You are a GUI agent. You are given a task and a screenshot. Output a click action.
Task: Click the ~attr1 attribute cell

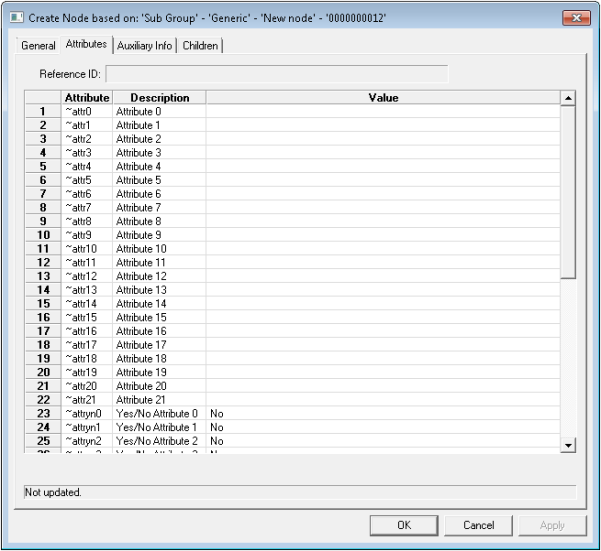tap(87, 125)
